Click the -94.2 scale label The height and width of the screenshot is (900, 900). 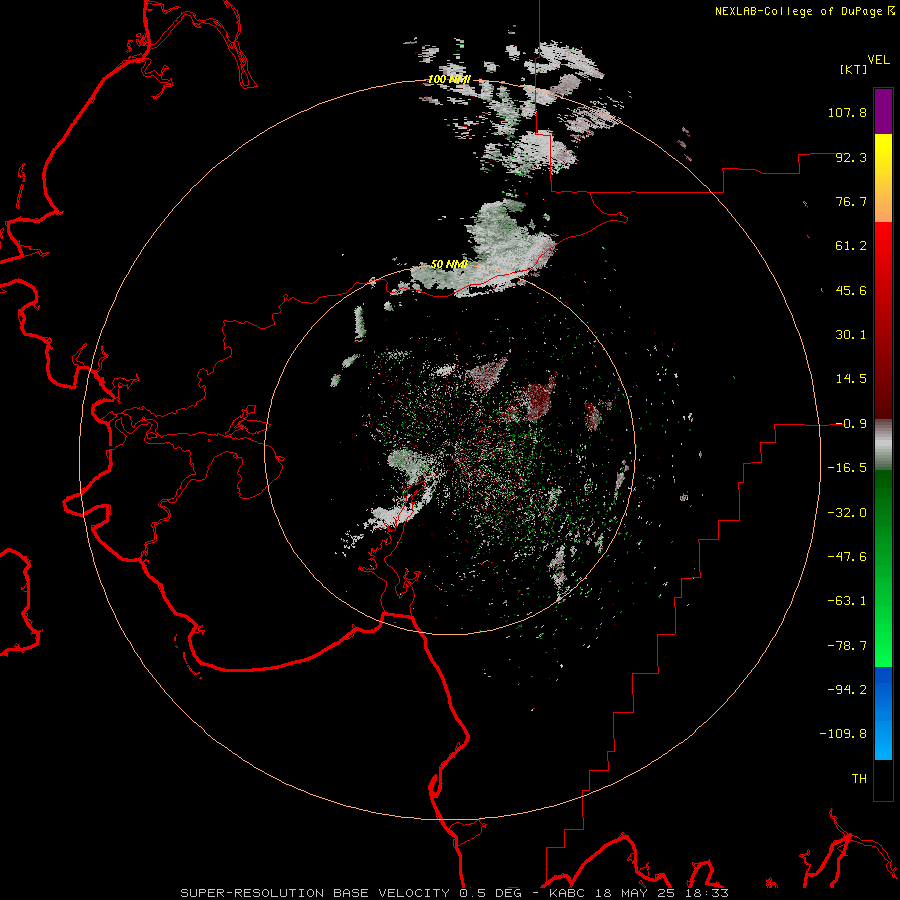(x=847, y=690)
